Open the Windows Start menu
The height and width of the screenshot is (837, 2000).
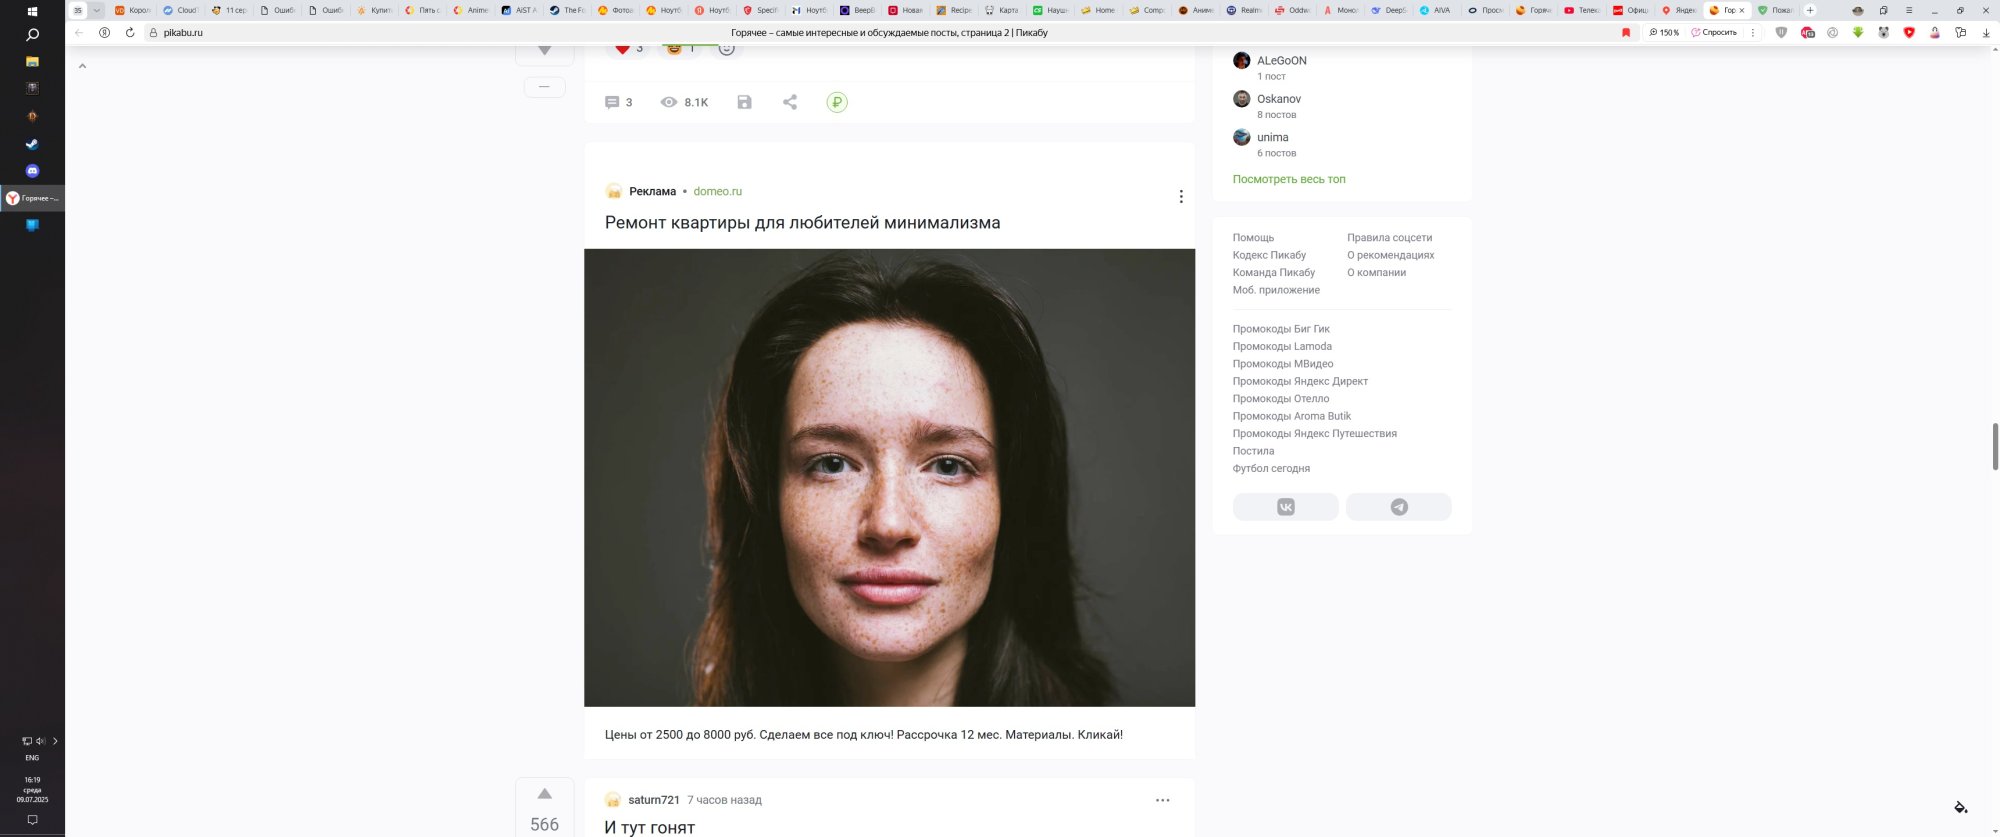[32, 11]
